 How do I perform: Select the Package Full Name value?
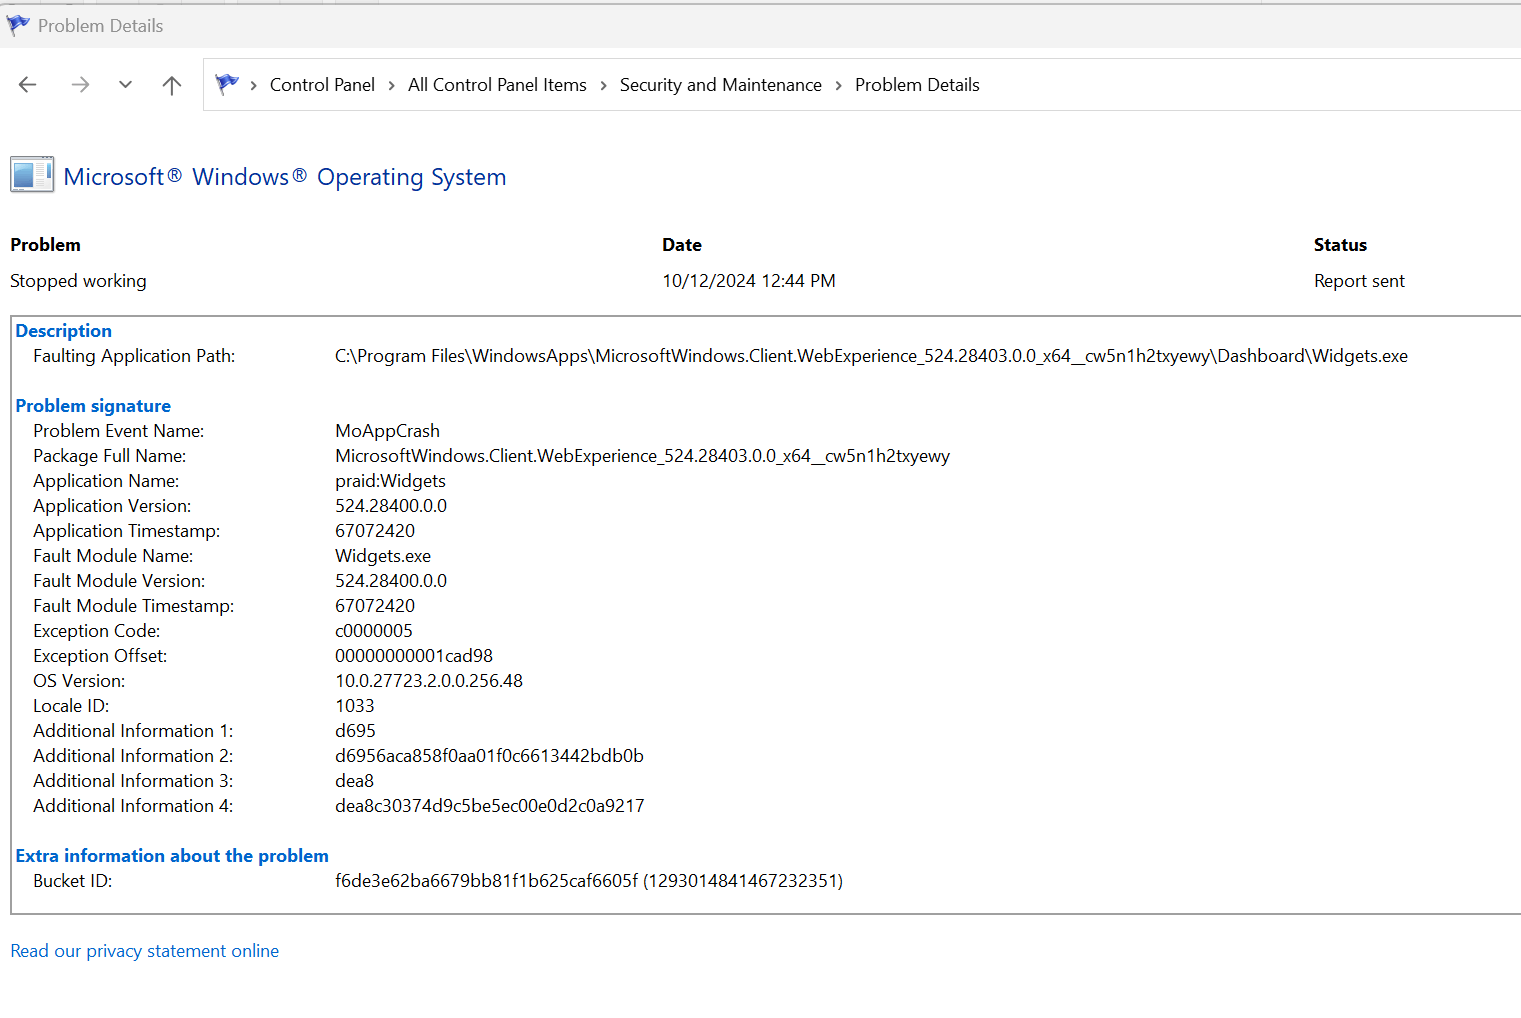point(642,456)
